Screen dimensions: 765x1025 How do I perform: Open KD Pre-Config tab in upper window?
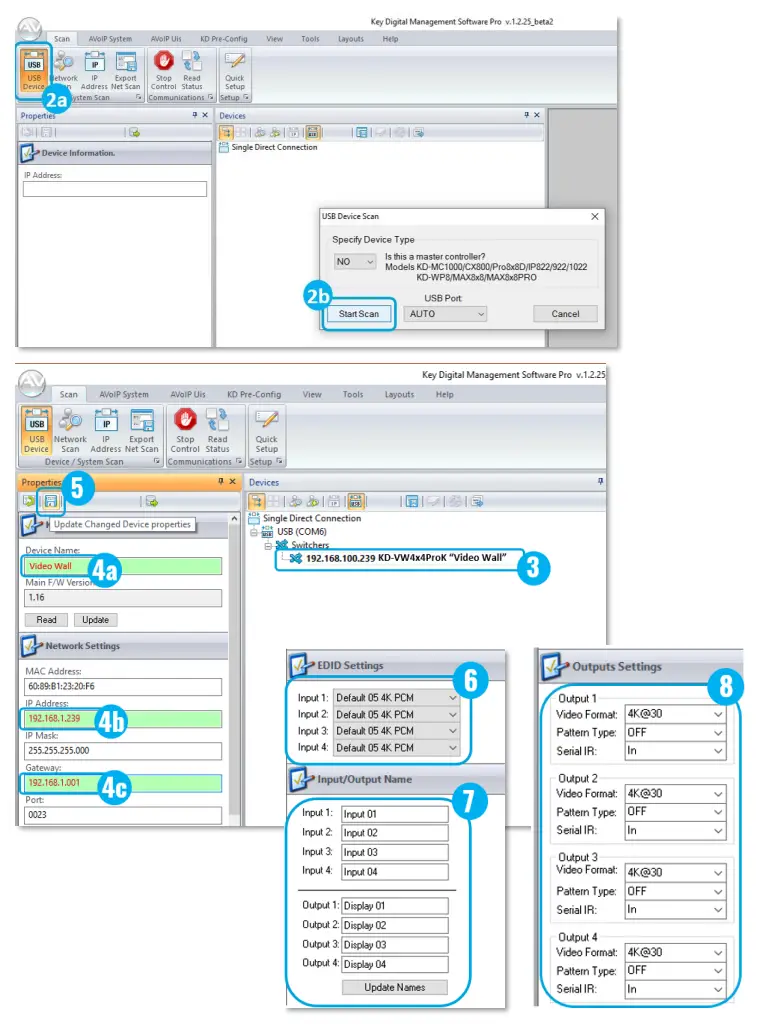[224, 39]
